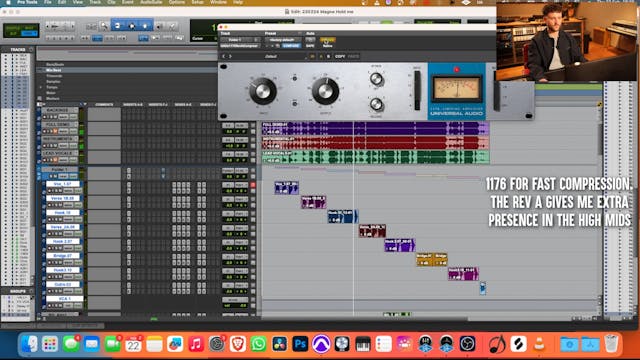Open Photoshop from the Dock
Image resolution: width=640 pixels, height=360 pixels.
pos(300,344)
